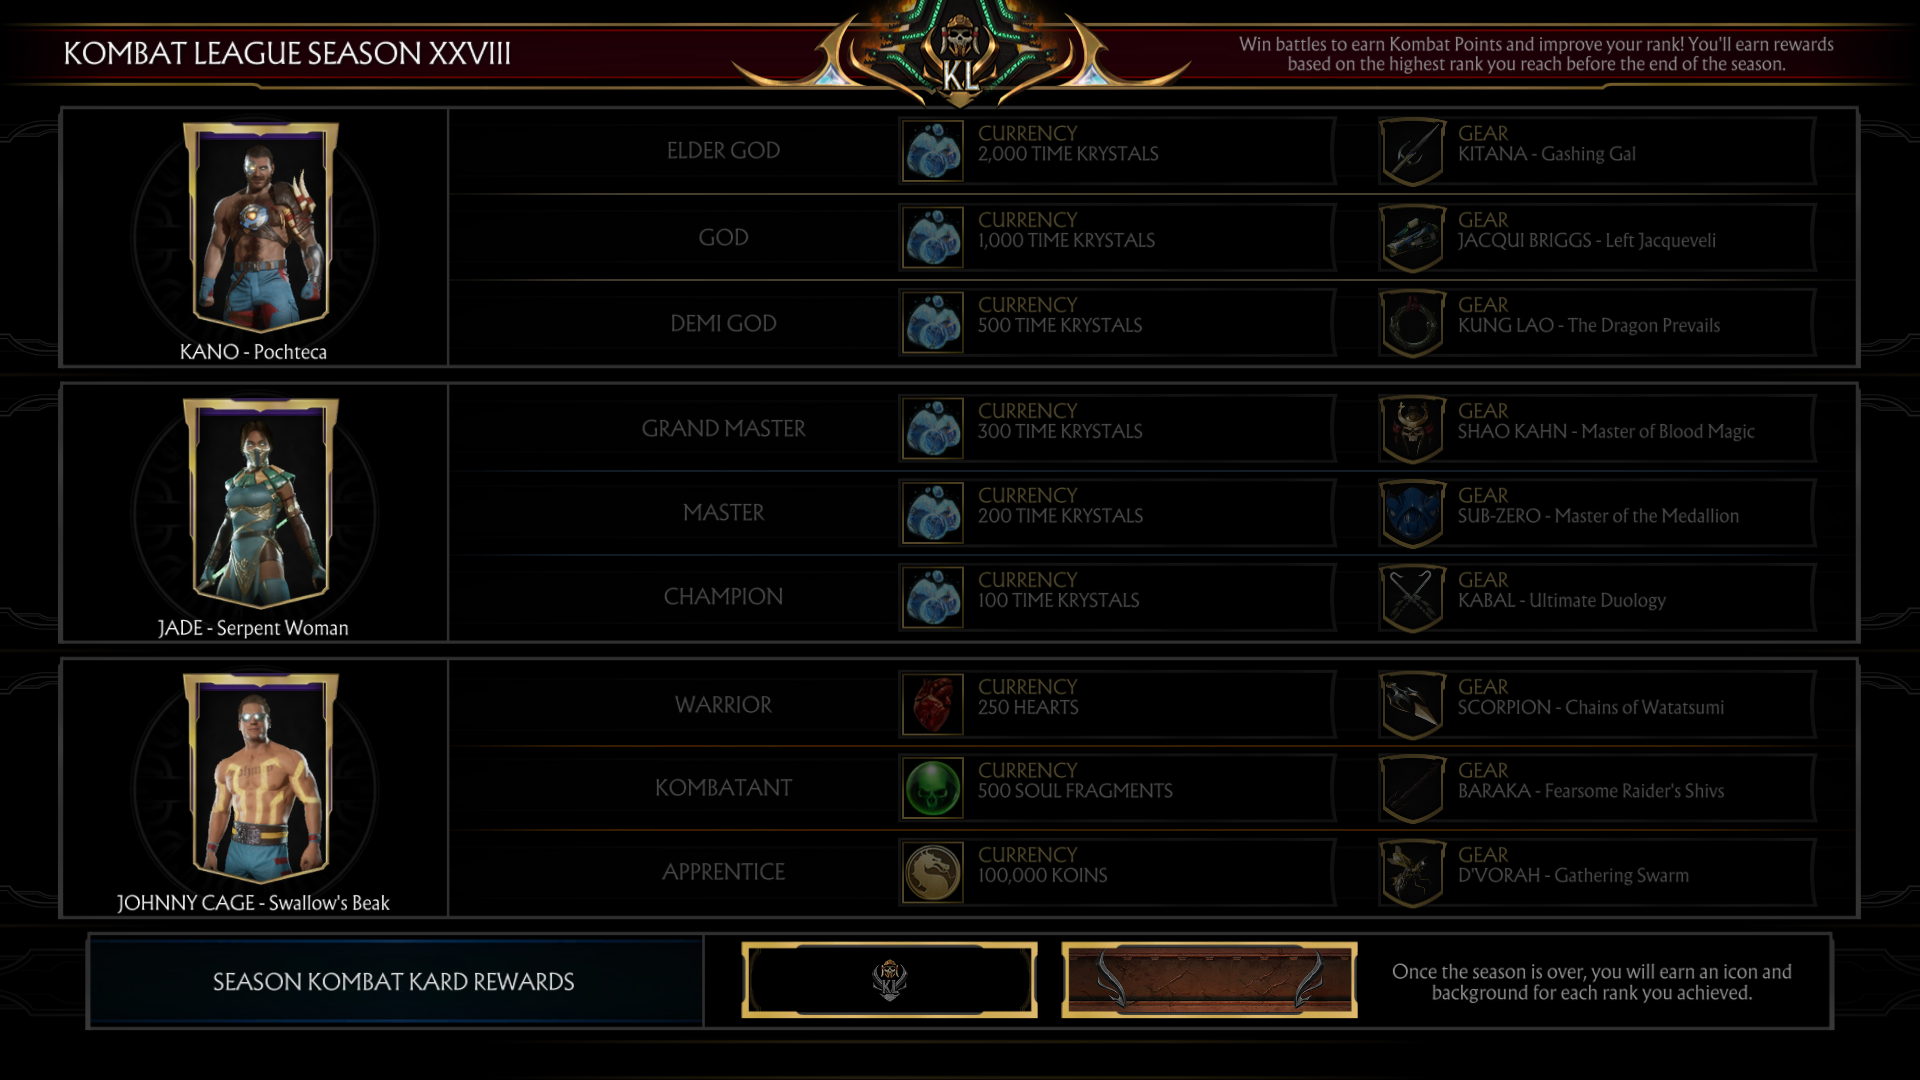1920x1080 pixels.
Task: Select JADE Serpent Woman skin portrait
Action: point(260,503)
